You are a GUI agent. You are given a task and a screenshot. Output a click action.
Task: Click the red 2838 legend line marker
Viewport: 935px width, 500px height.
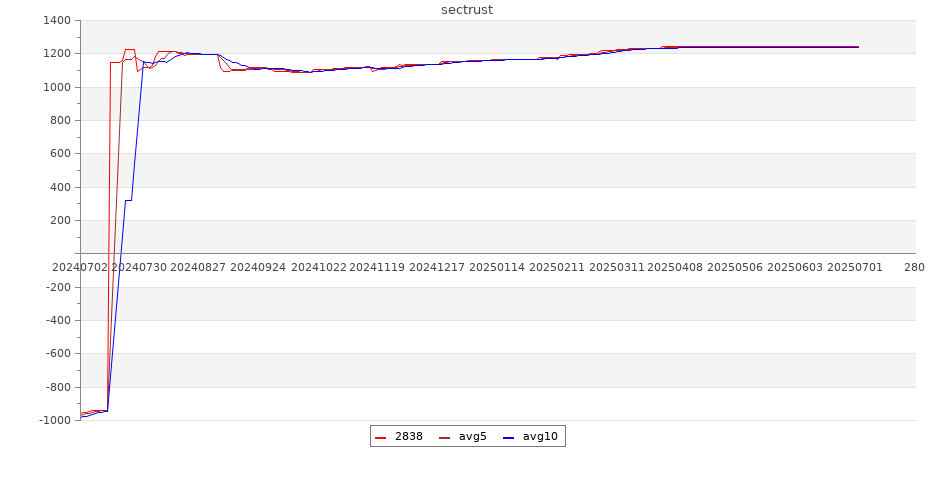click(380, 437)
